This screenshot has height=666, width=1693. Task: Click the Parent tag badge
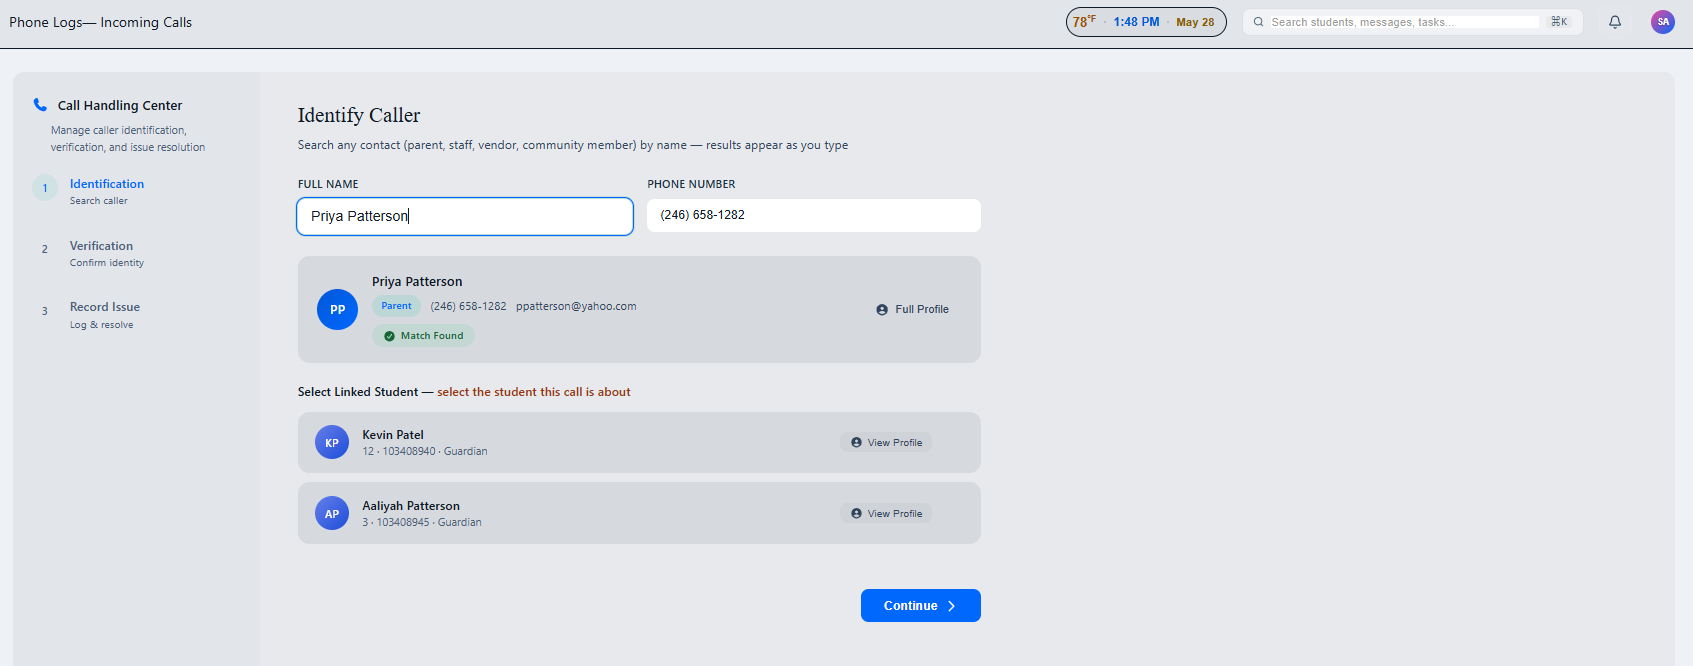pos(396,306)
